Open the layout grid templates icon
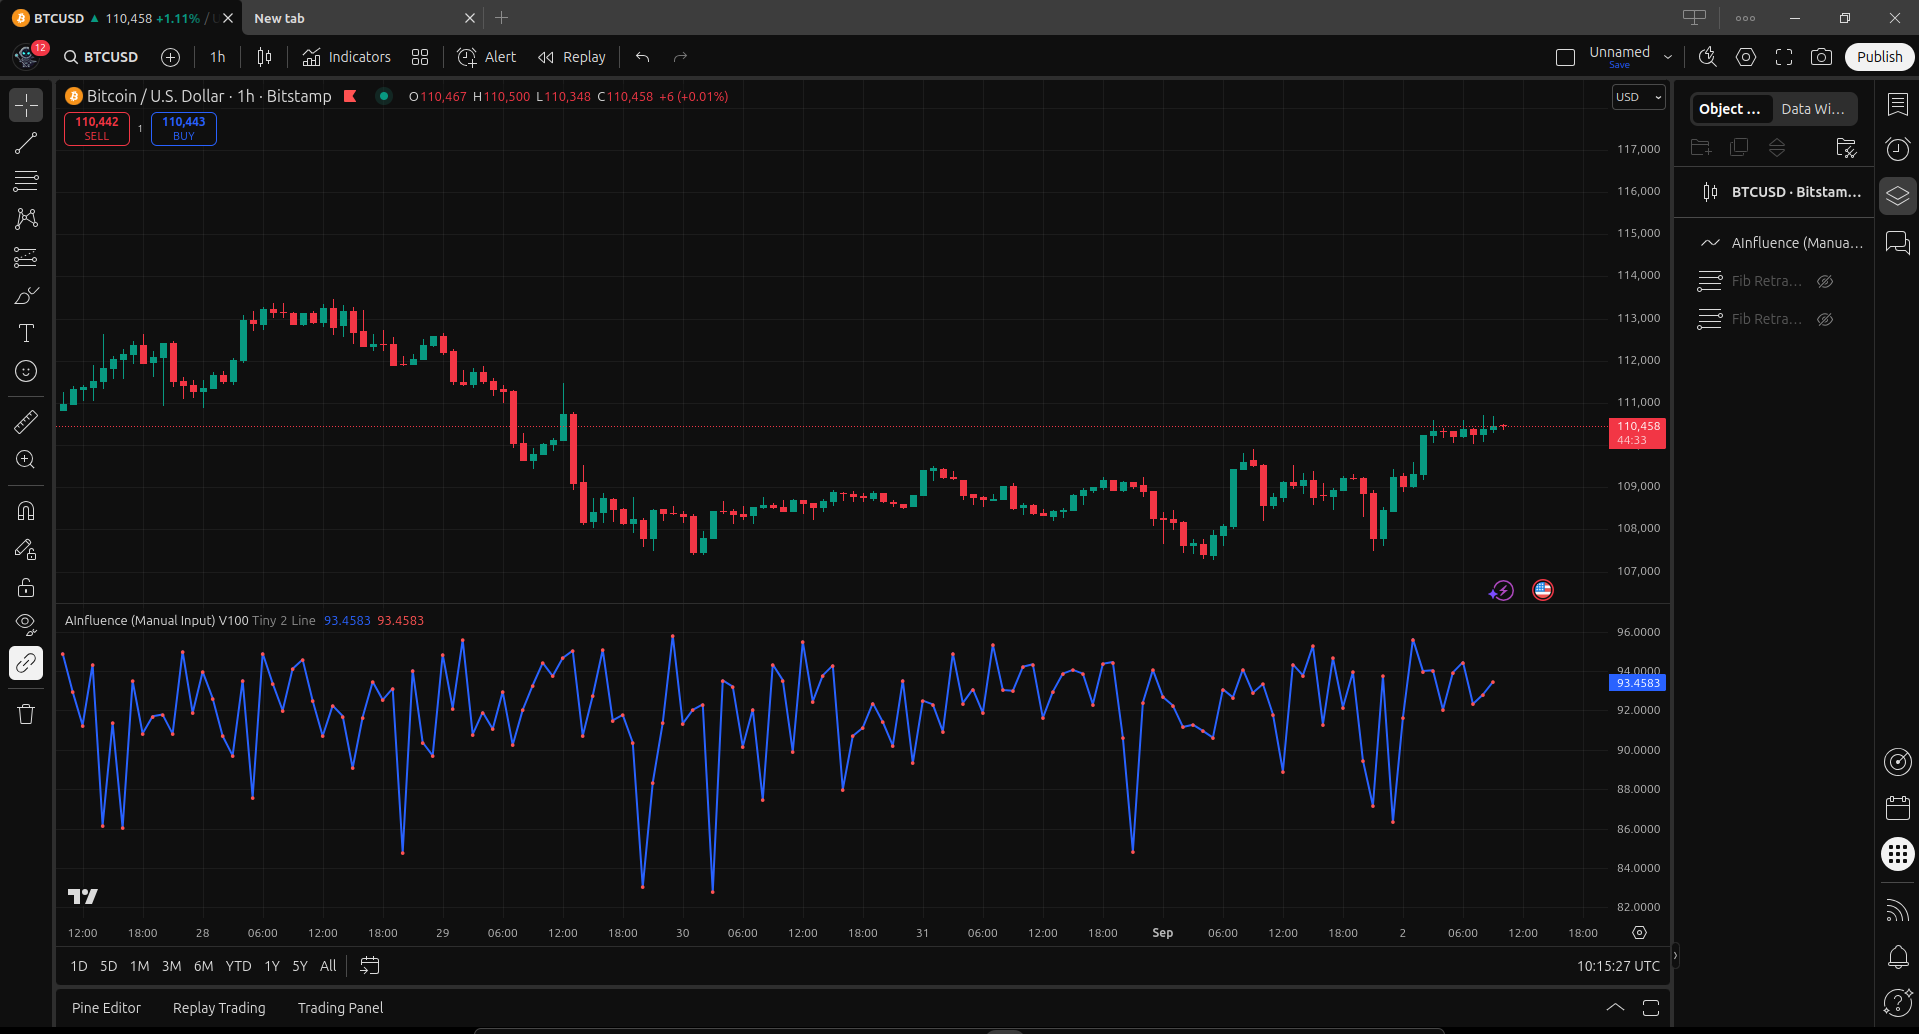Screen dimensions: 1919x1034 coord(420,57)
